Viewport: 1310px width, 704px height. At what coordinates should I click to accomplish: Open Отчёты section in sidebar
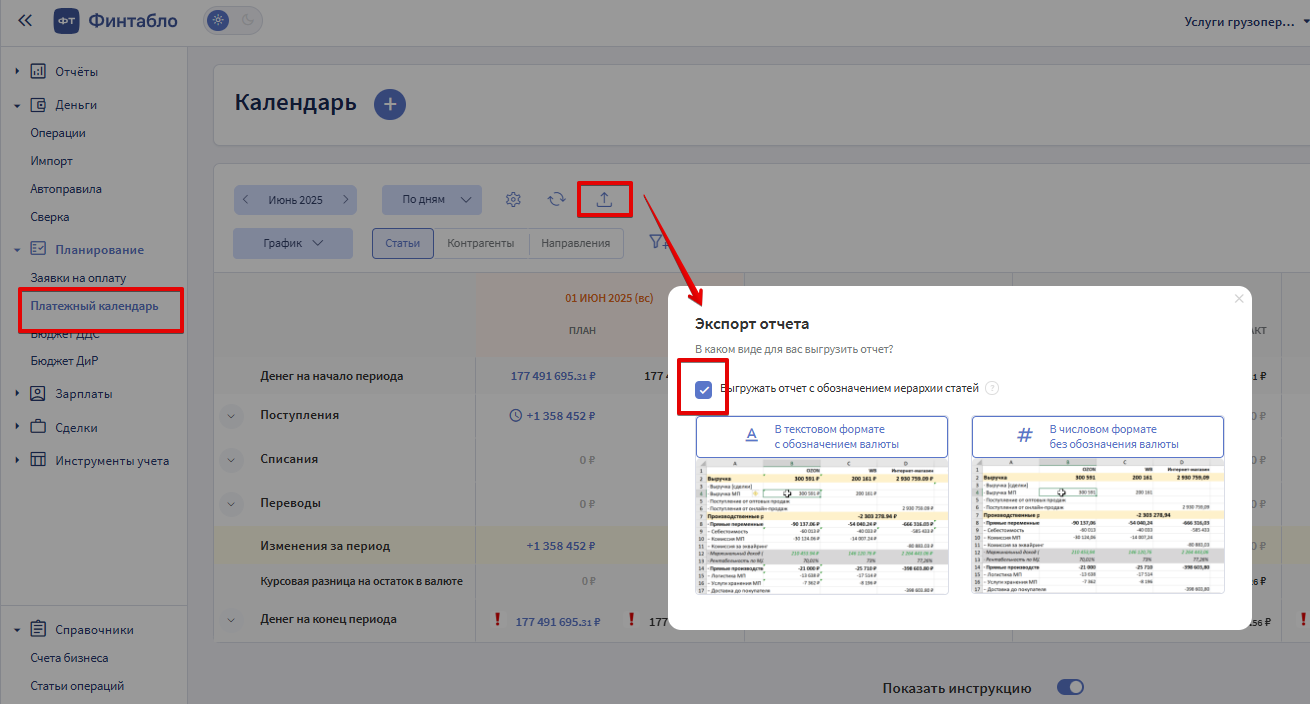click(76, 72)
